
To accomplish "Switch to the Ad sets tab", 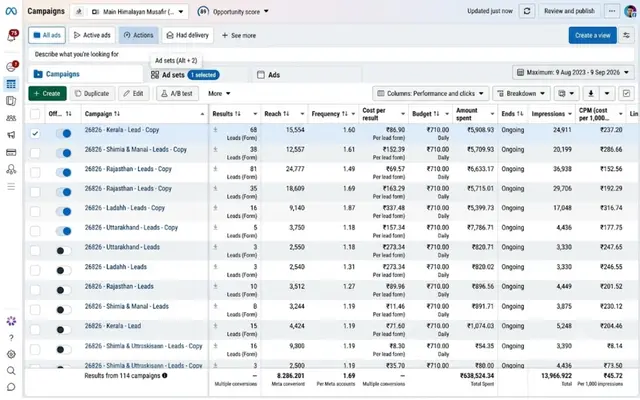I will [196, 75].
